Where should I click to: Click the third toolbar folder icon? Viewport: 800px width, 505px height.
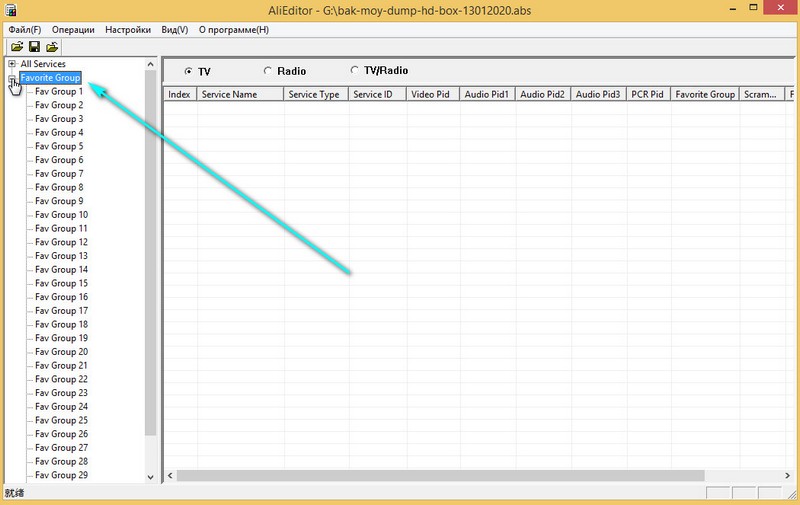click(x=52, y=47)
